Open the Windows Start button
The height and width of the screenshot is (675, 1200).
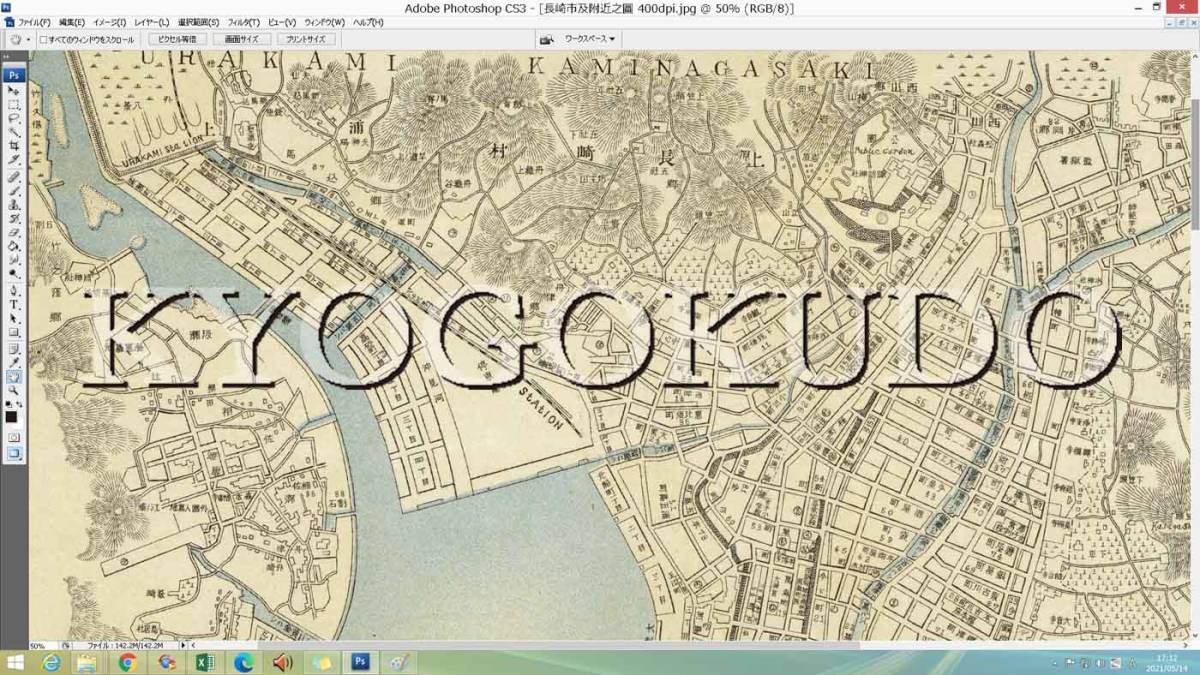(15, 663)
